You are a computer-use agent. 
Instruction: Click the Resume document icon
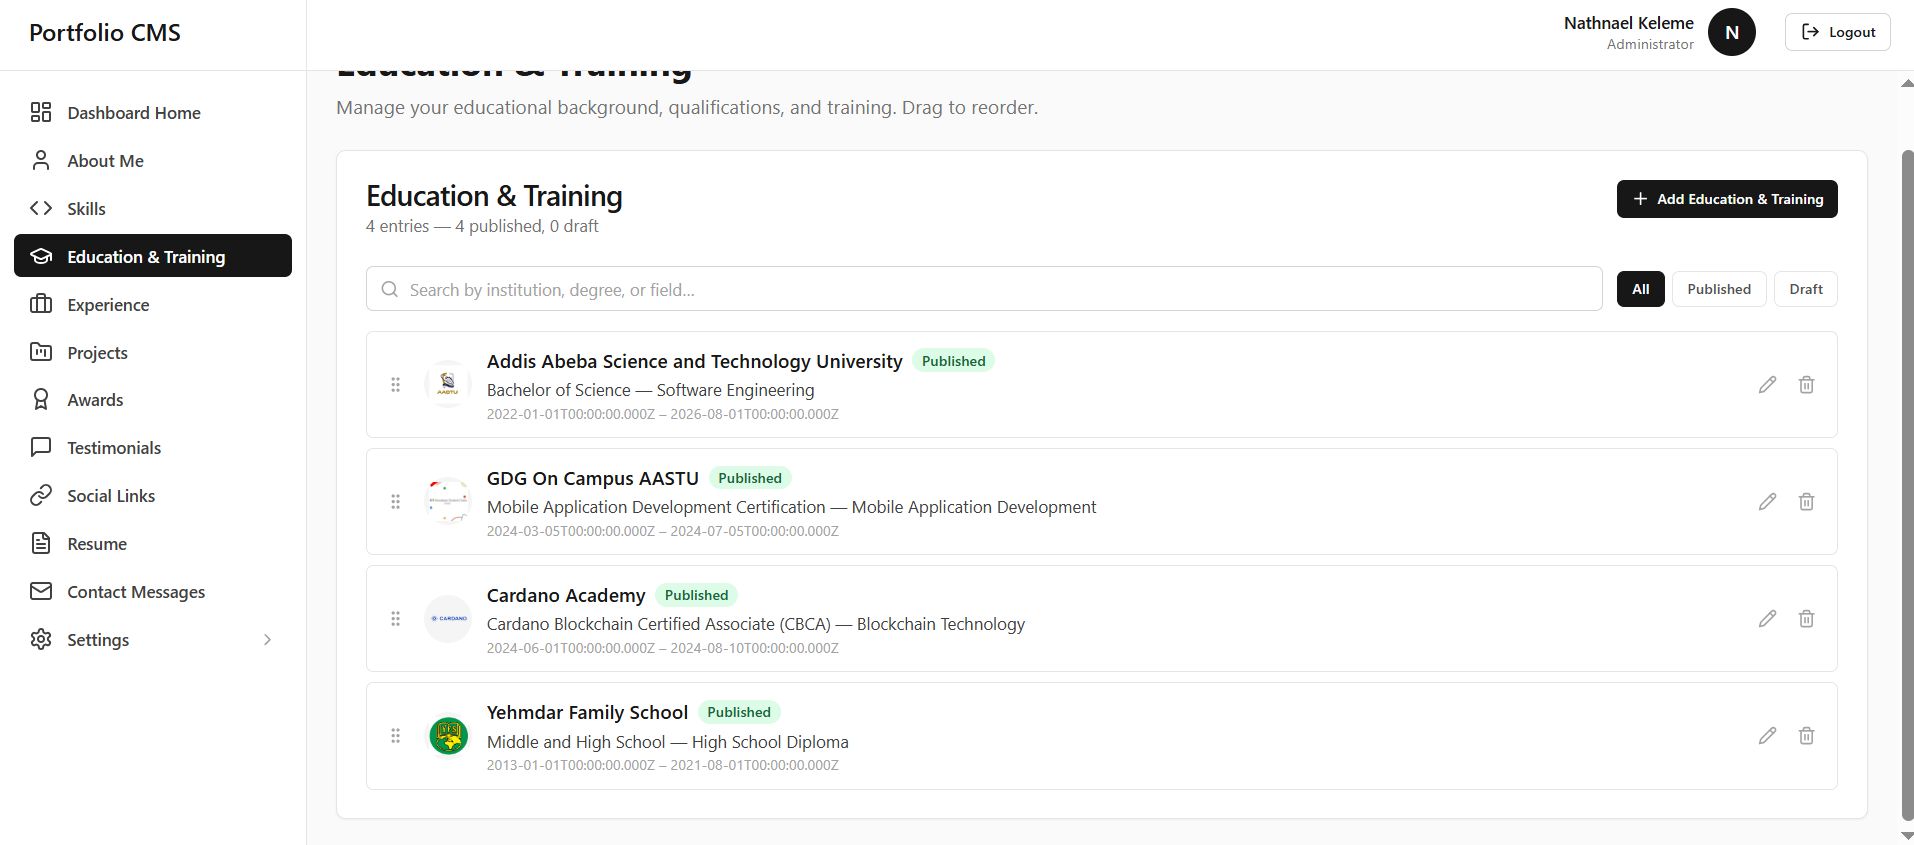click(41, 543)
